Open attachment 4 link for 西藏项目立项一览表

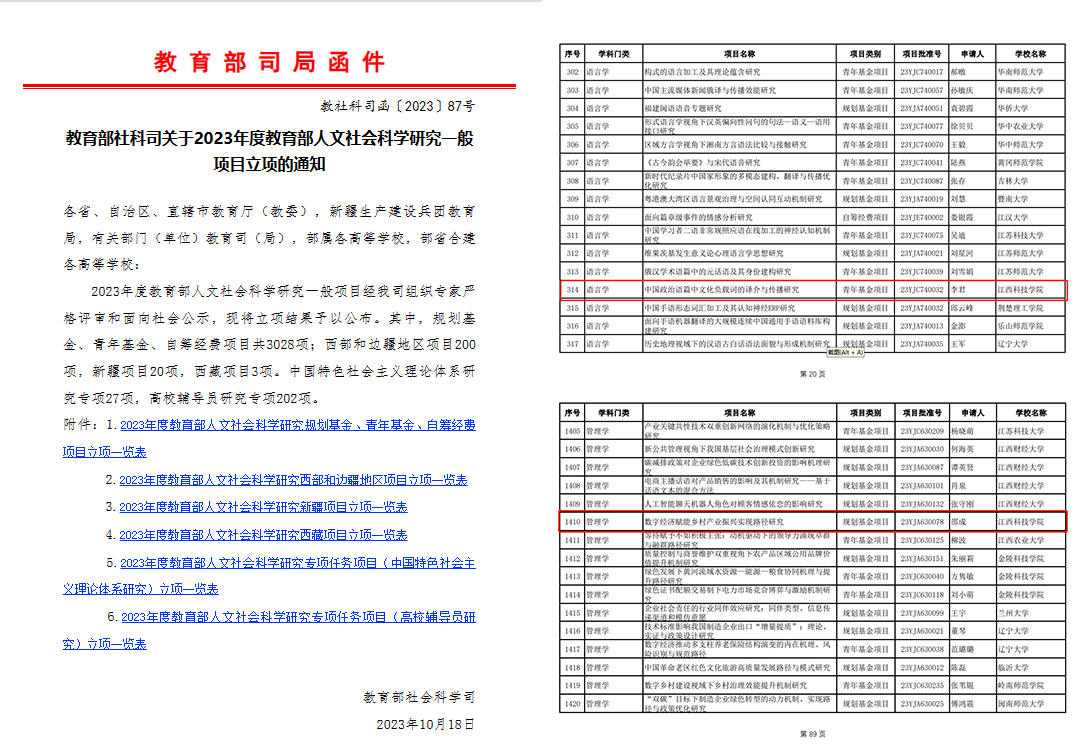[263, 535]
